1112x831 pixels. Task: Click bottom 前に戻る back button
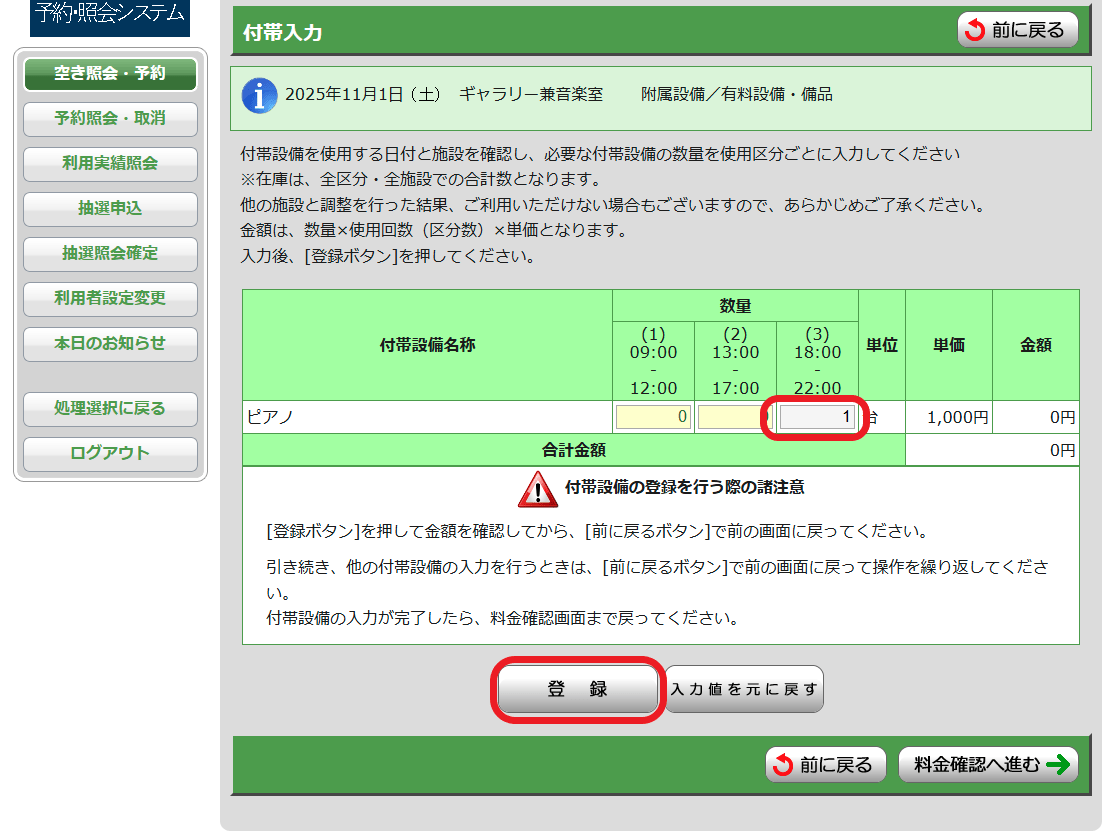[x=826, y=765]
